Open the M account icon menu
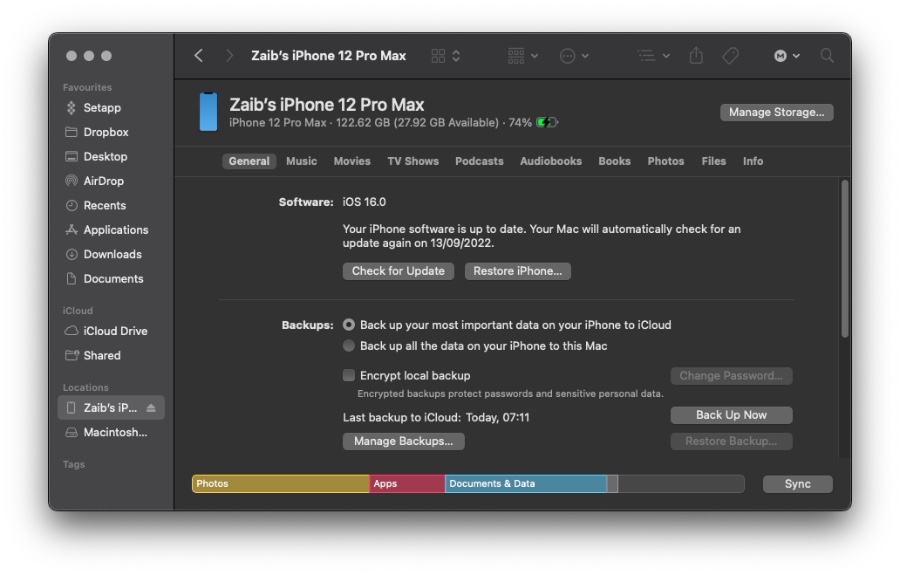The width and height of the screenshot is (900, 575). (786, 56)
